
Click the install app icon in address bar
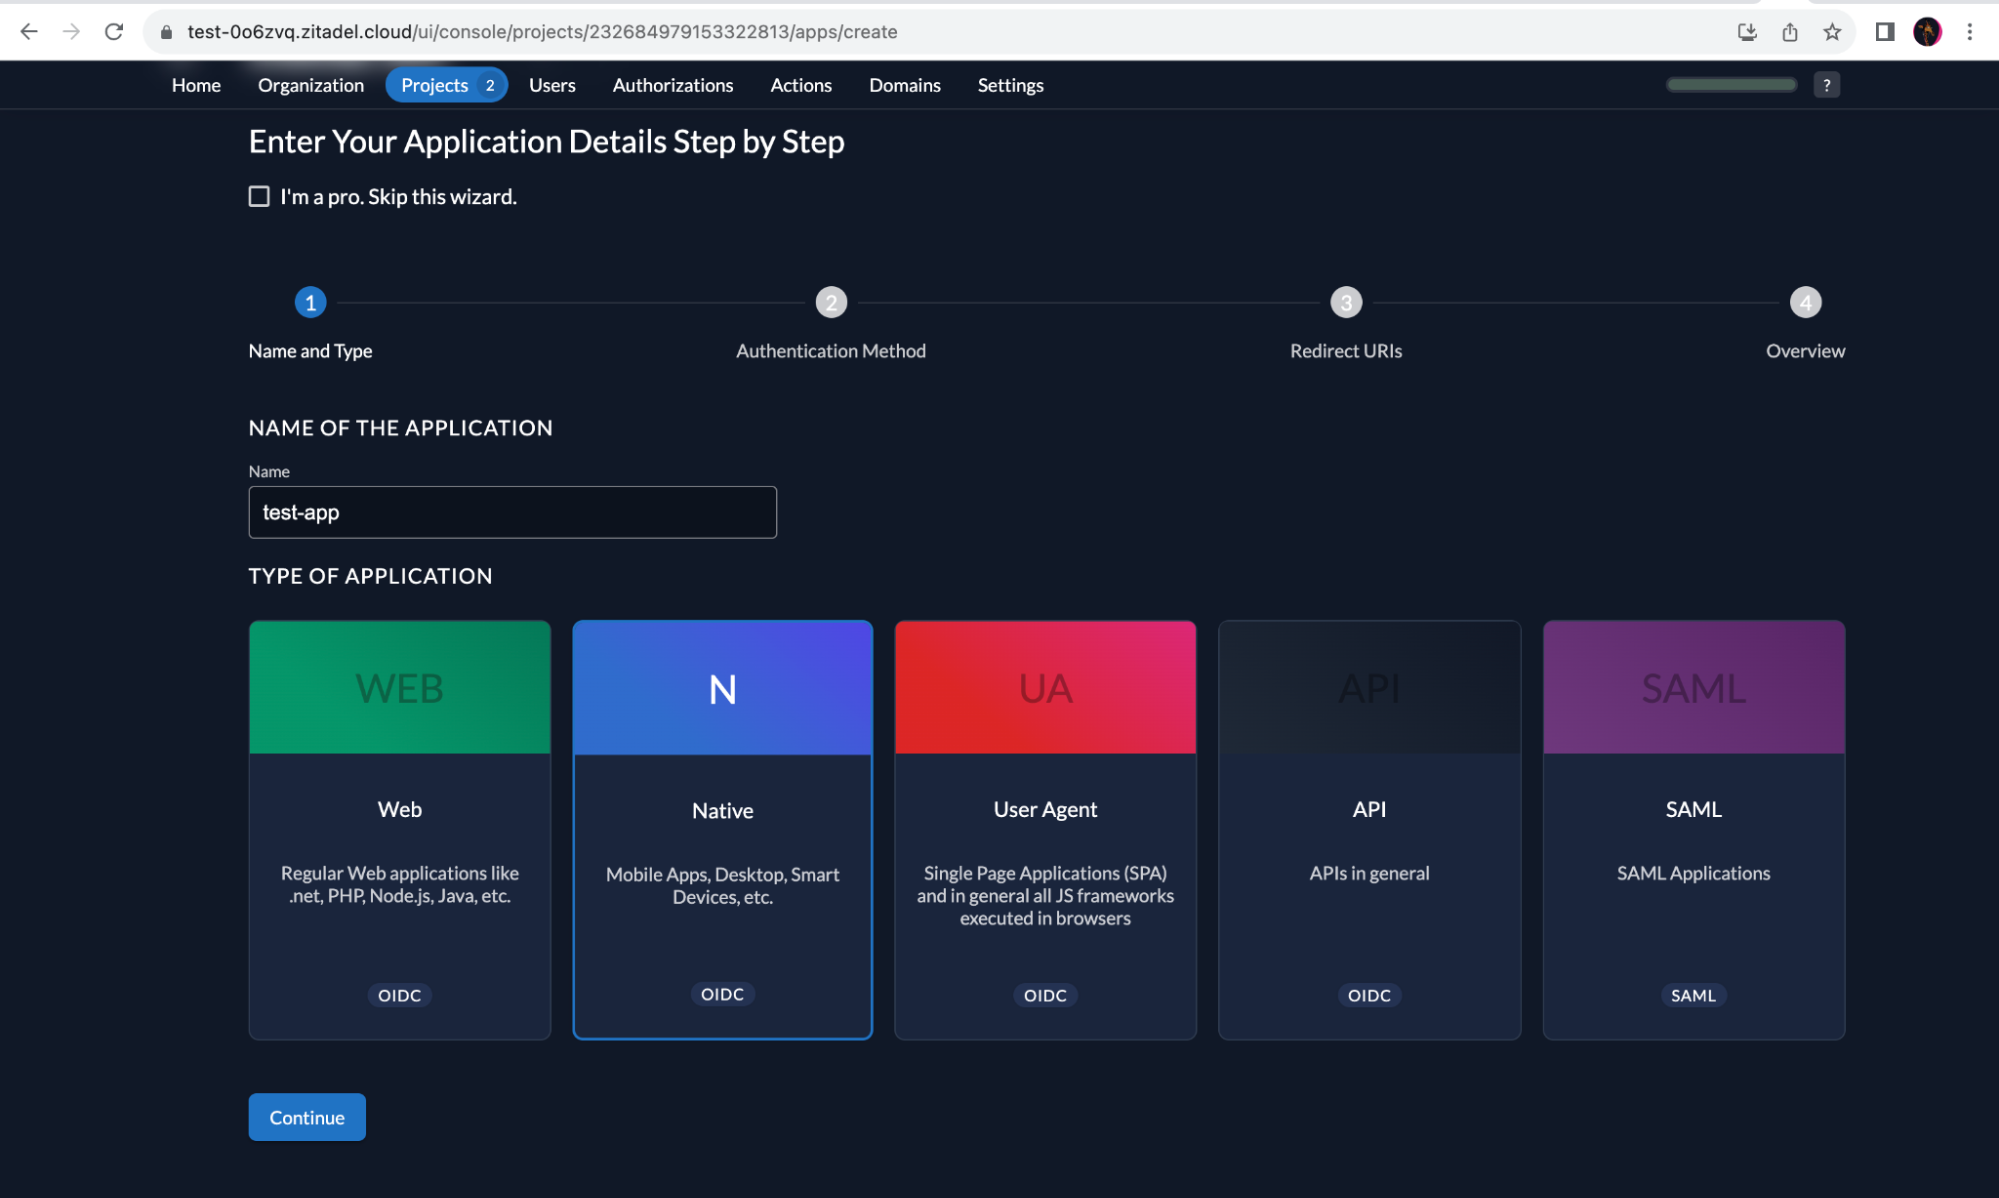point(1747,32)
